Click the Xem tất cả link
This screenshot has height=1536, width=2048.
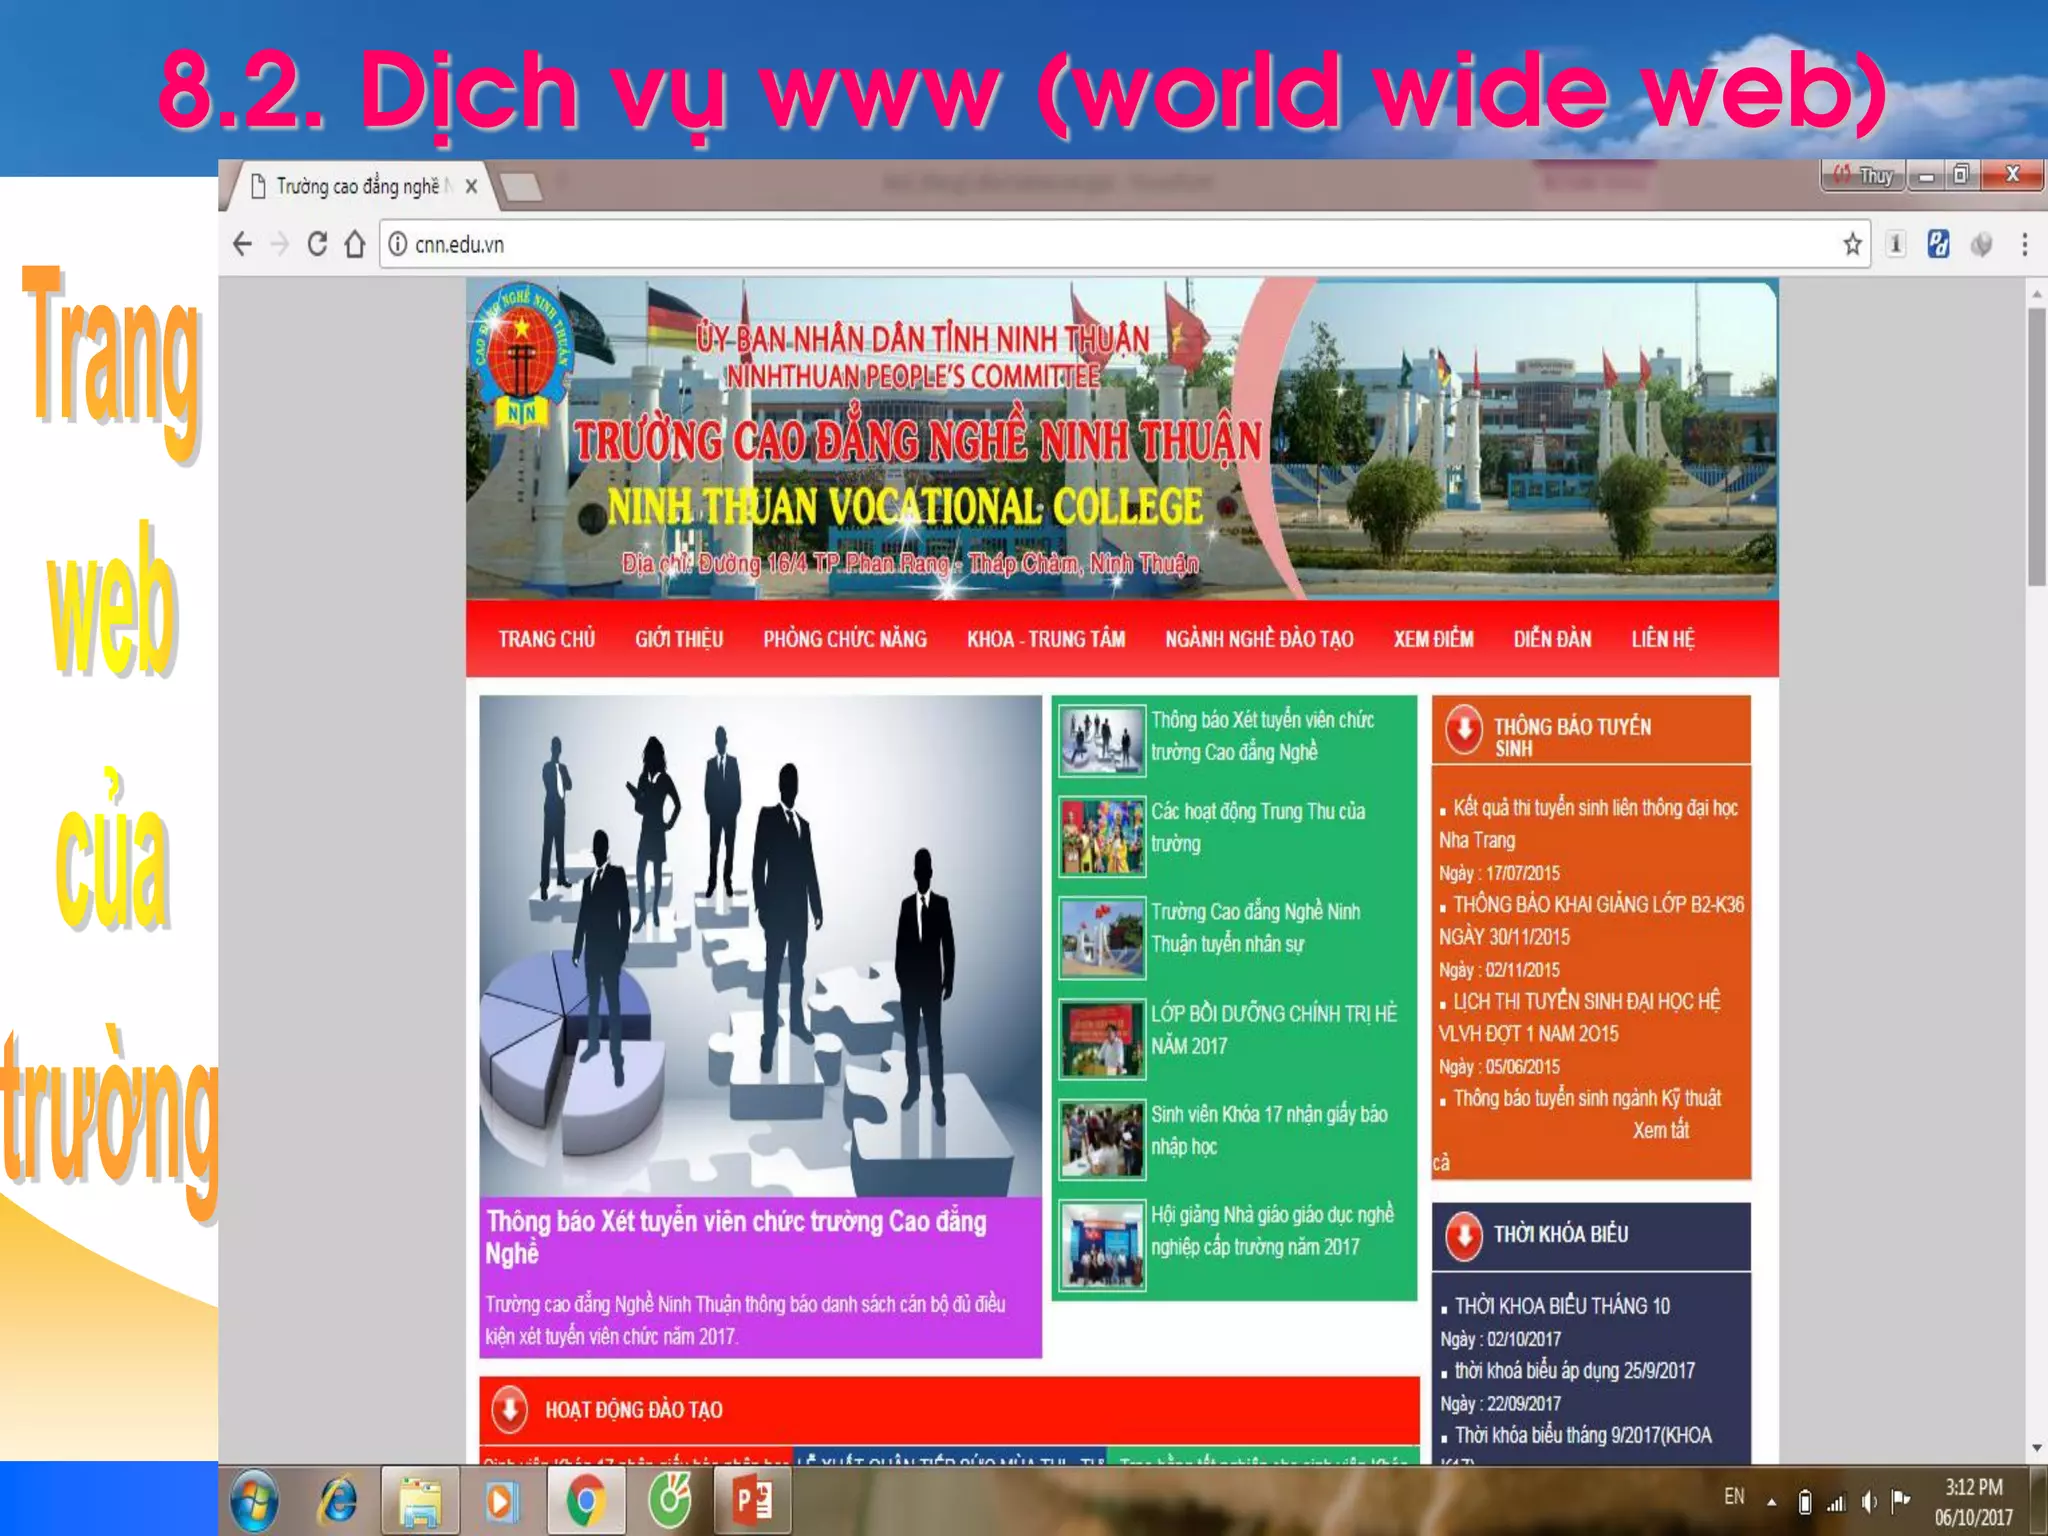1660,1130
